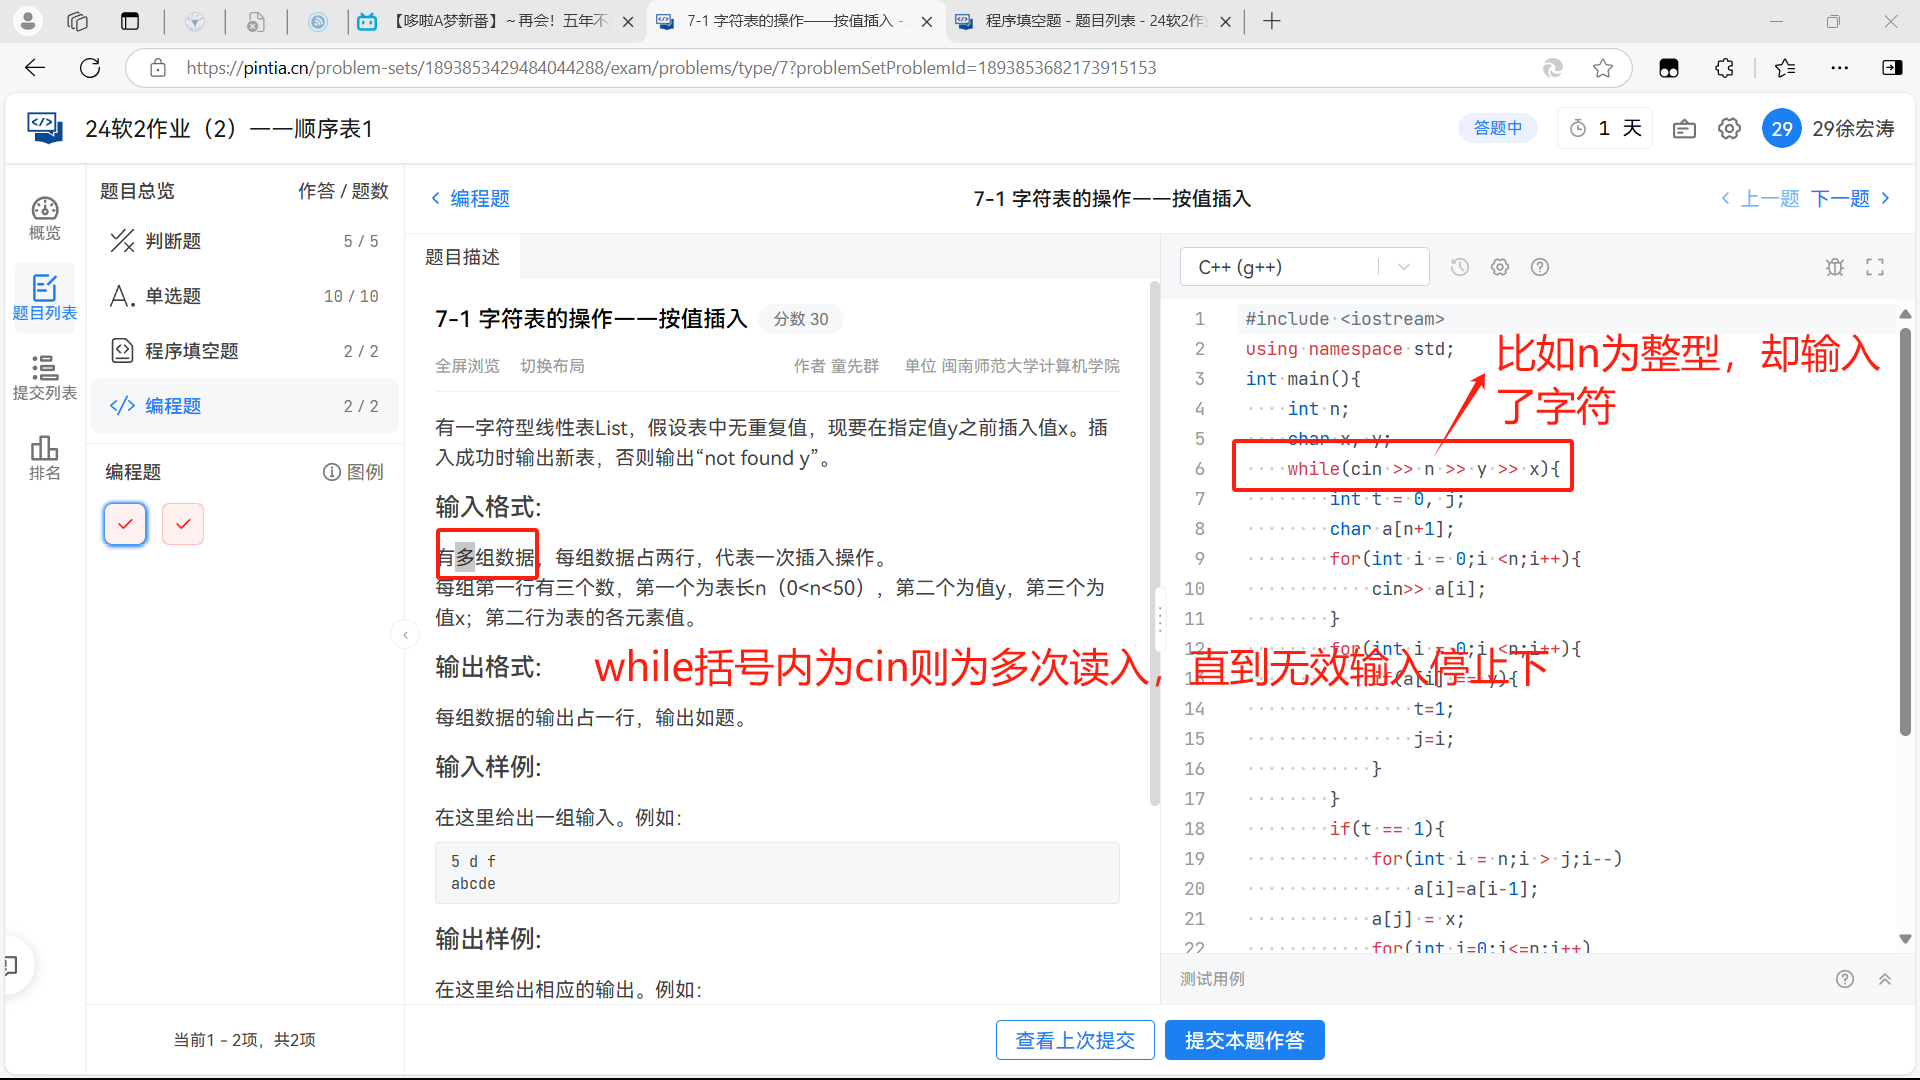The image size is (1920, 1080).
Task: Select 单选题 in the question type list
Action: tap(173, 296)
